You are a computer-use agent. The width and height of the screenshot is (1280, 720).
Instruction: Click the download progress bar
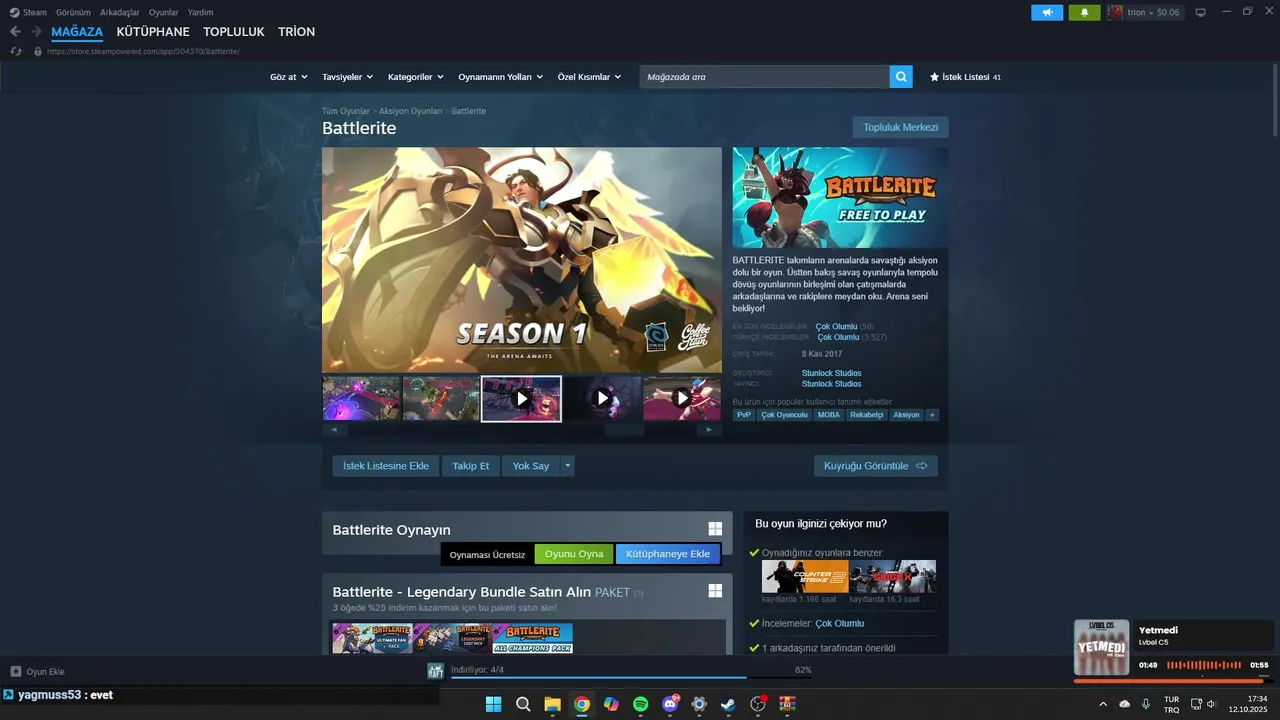(x=631, y=678)
